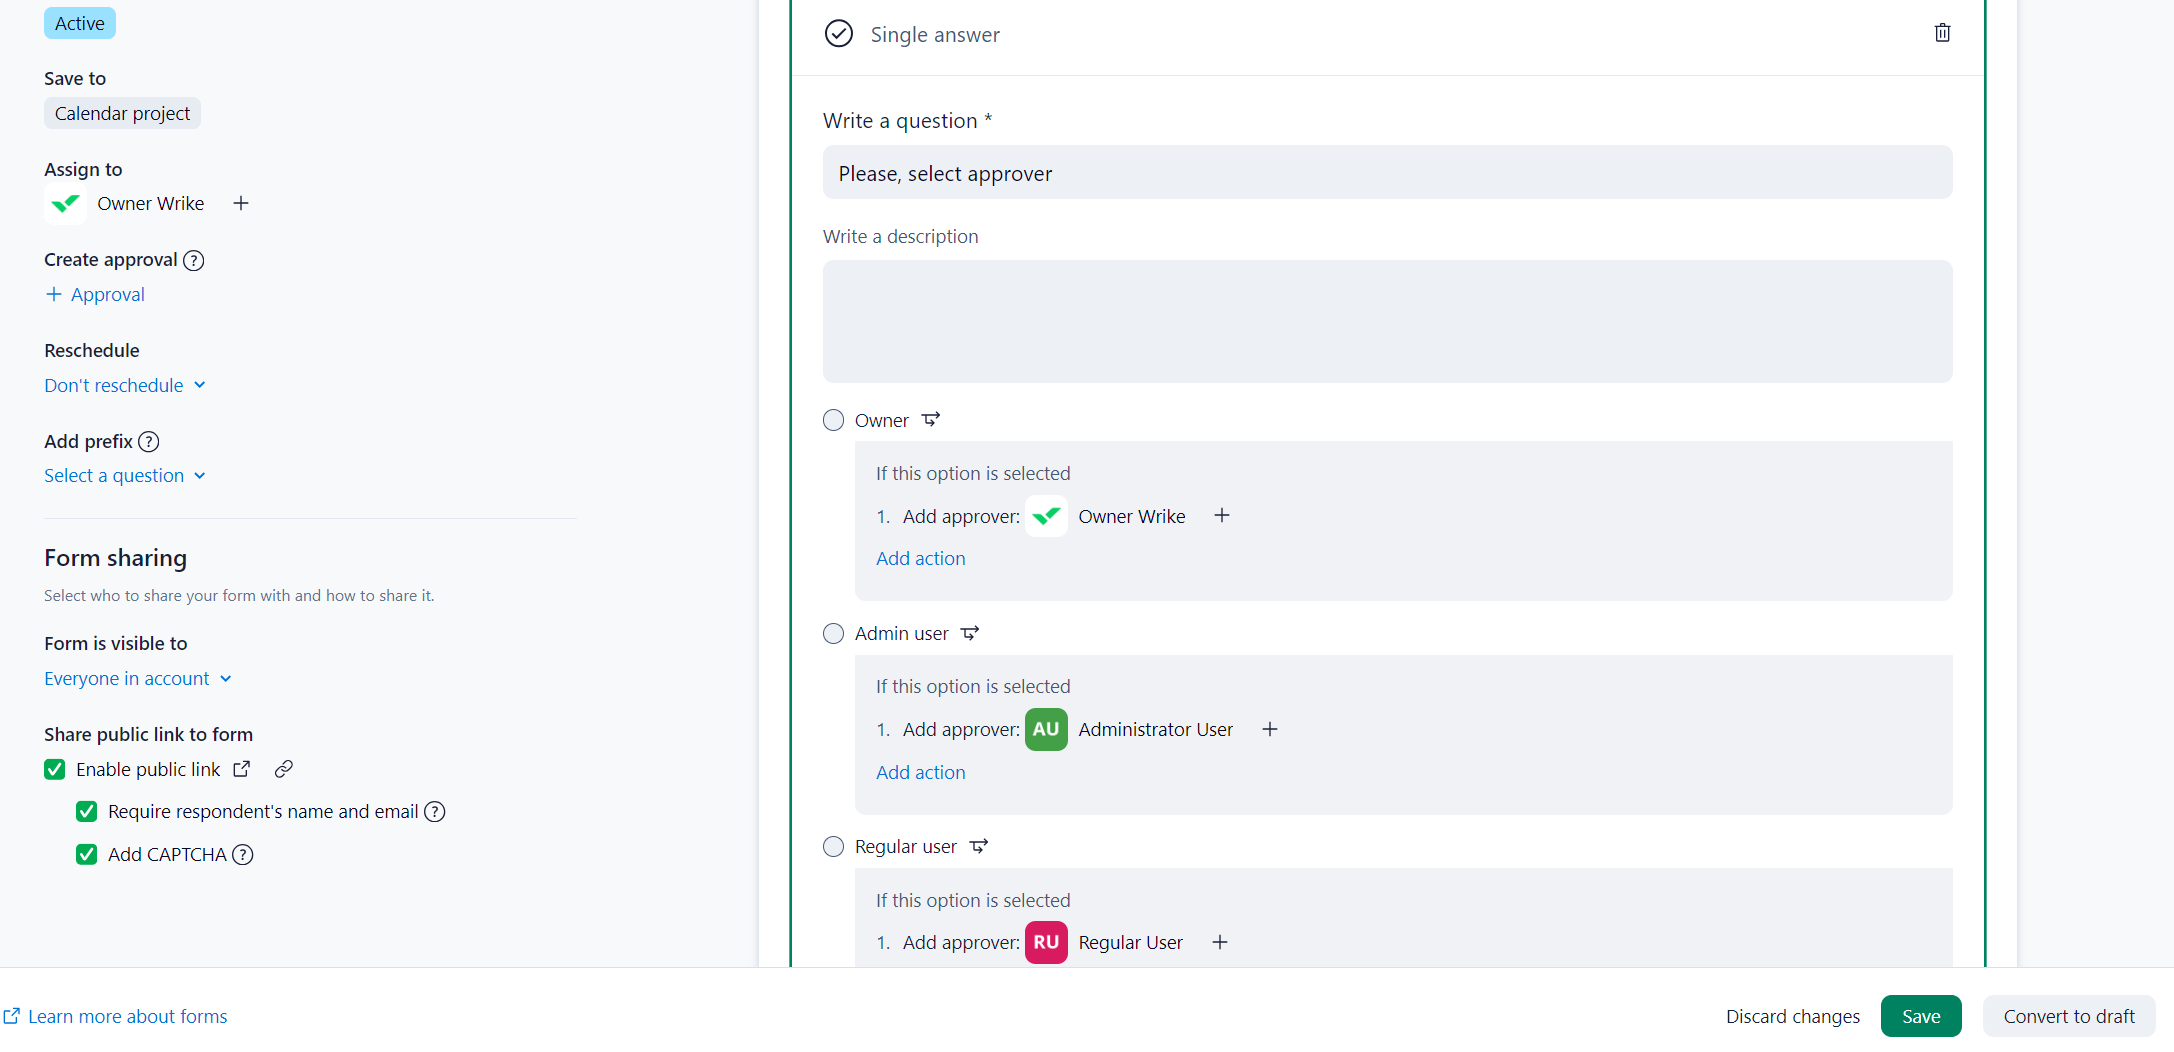Screen dimensions: 2174x1052
Task: Click Add action under Owner option
Action: pyautogui.click(x=920, y=558)
